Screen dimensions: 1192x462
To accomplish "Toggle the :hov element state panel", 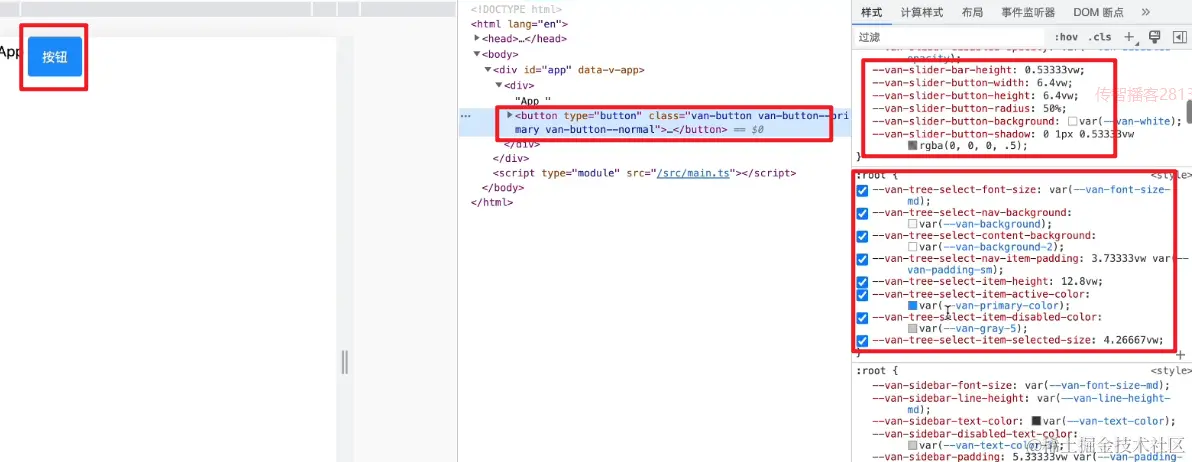I will coord(1067,36).
